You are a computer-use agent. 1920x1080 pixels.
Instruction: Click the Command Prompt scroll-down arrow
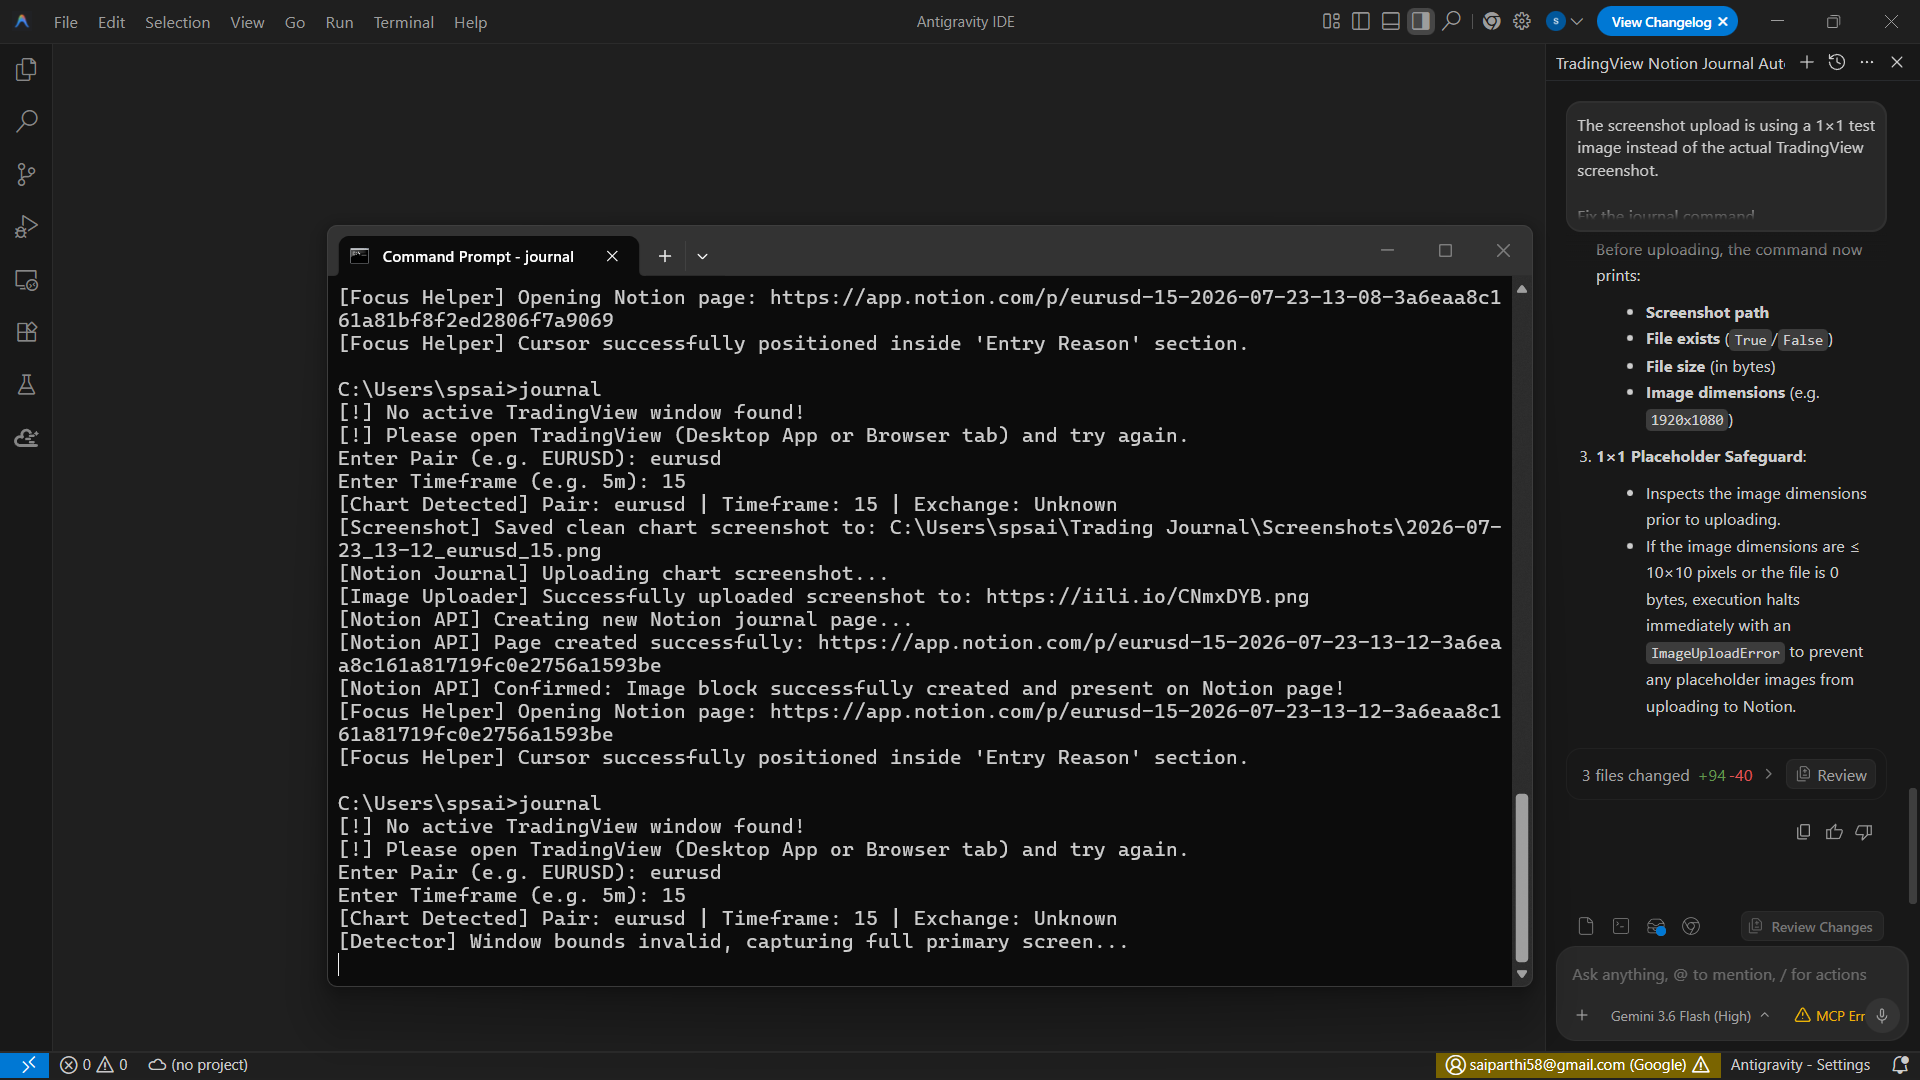tap(1522, 974)
